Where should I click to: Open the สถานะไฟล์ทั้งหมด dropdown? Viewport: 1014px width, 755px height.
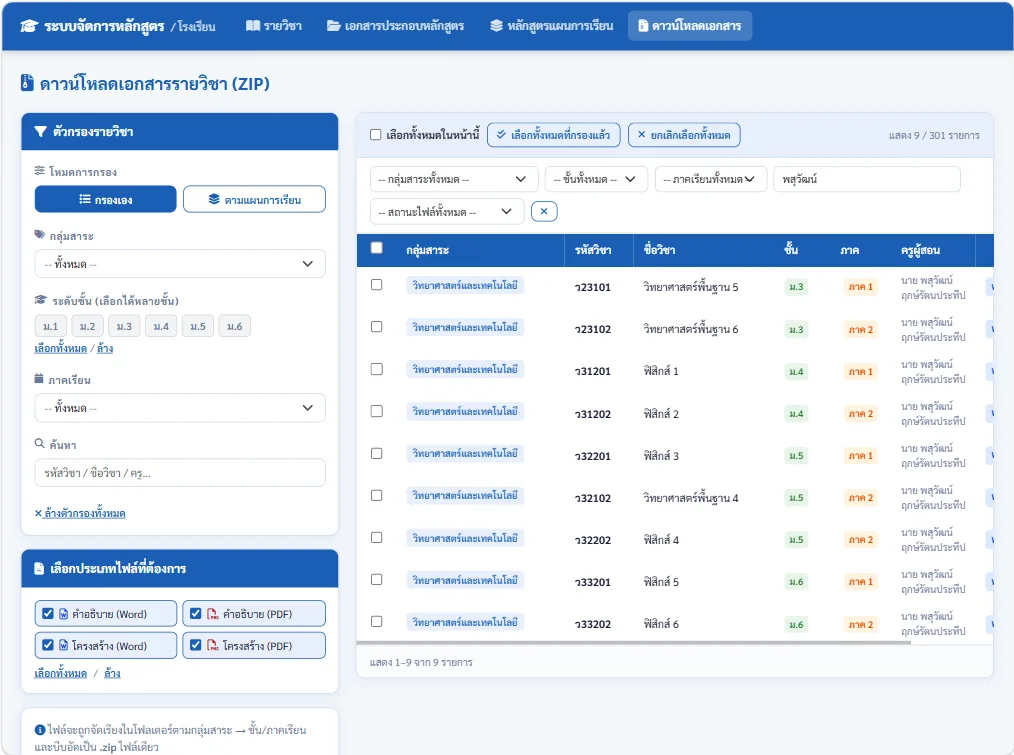point(447,212)
